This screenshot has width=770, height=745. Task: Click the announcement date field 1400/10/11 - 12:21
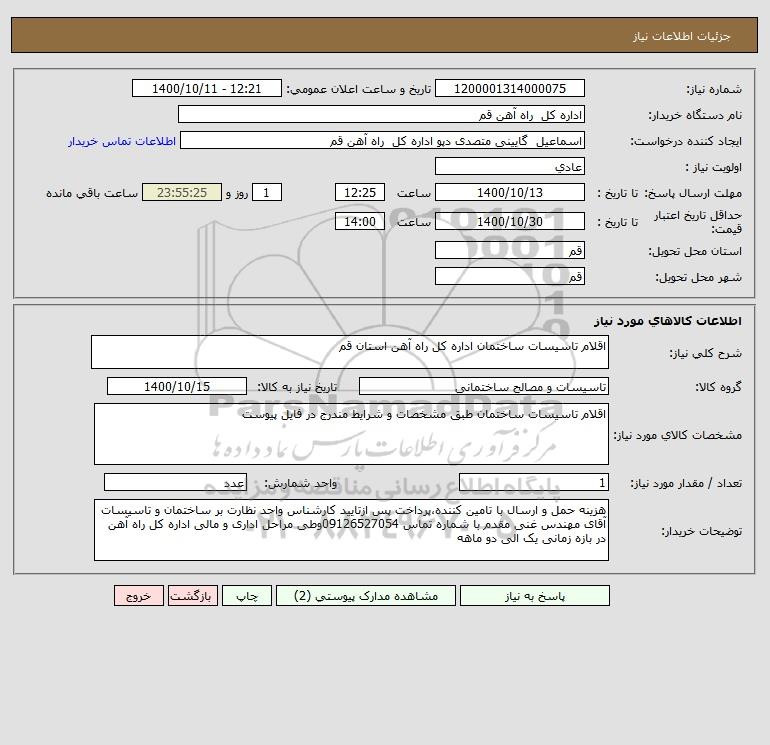pos(207,88)
